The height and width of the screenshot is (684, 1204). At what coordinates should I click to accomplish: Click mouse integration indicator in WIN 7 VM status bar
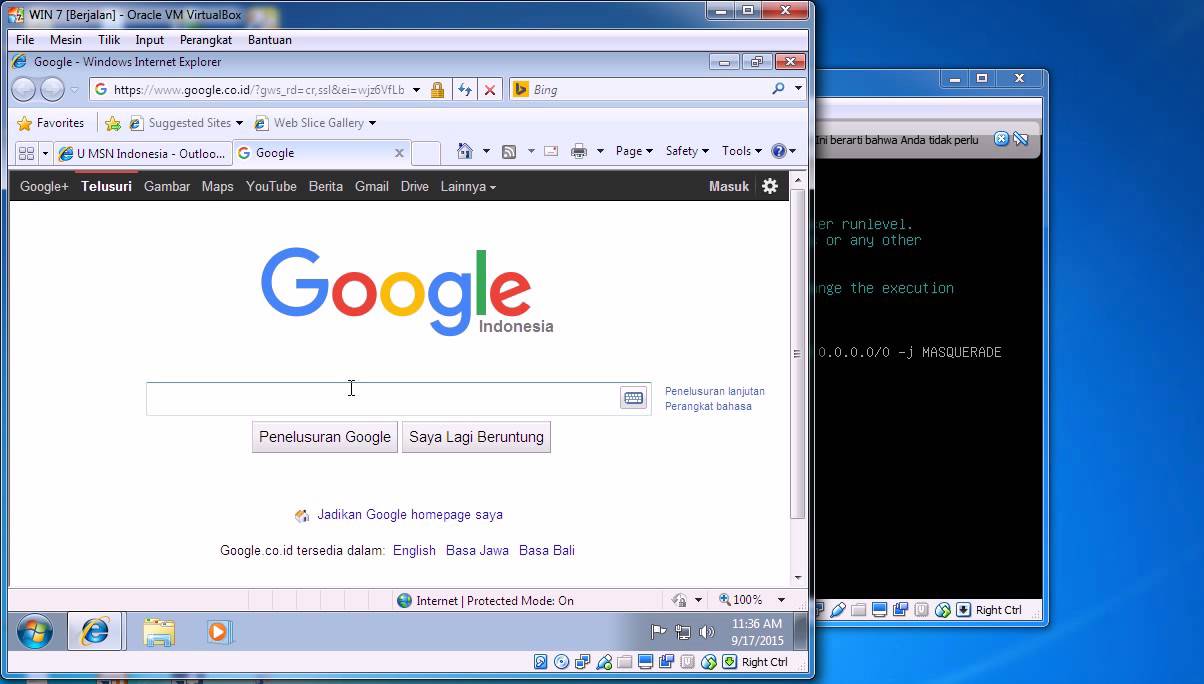709,662
